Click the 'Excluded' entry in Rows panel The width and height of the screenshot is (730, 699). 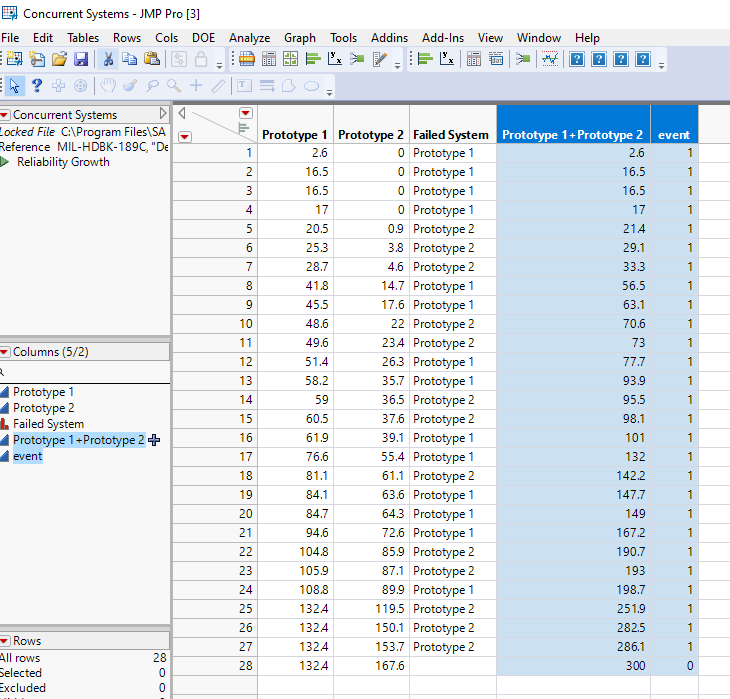tap(22, 688)
